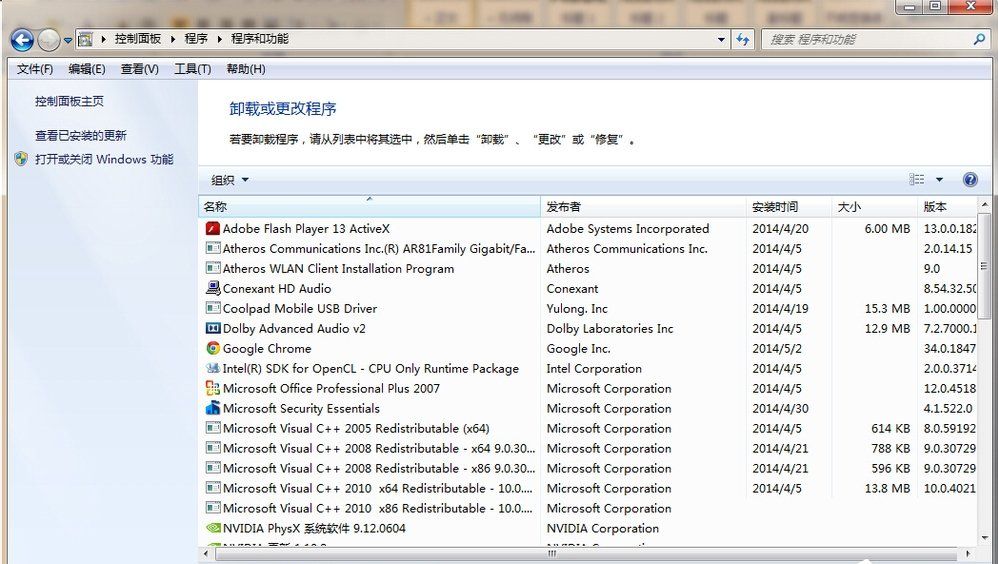Click the Conexant HD Audio icon

(x=213, y=288)
